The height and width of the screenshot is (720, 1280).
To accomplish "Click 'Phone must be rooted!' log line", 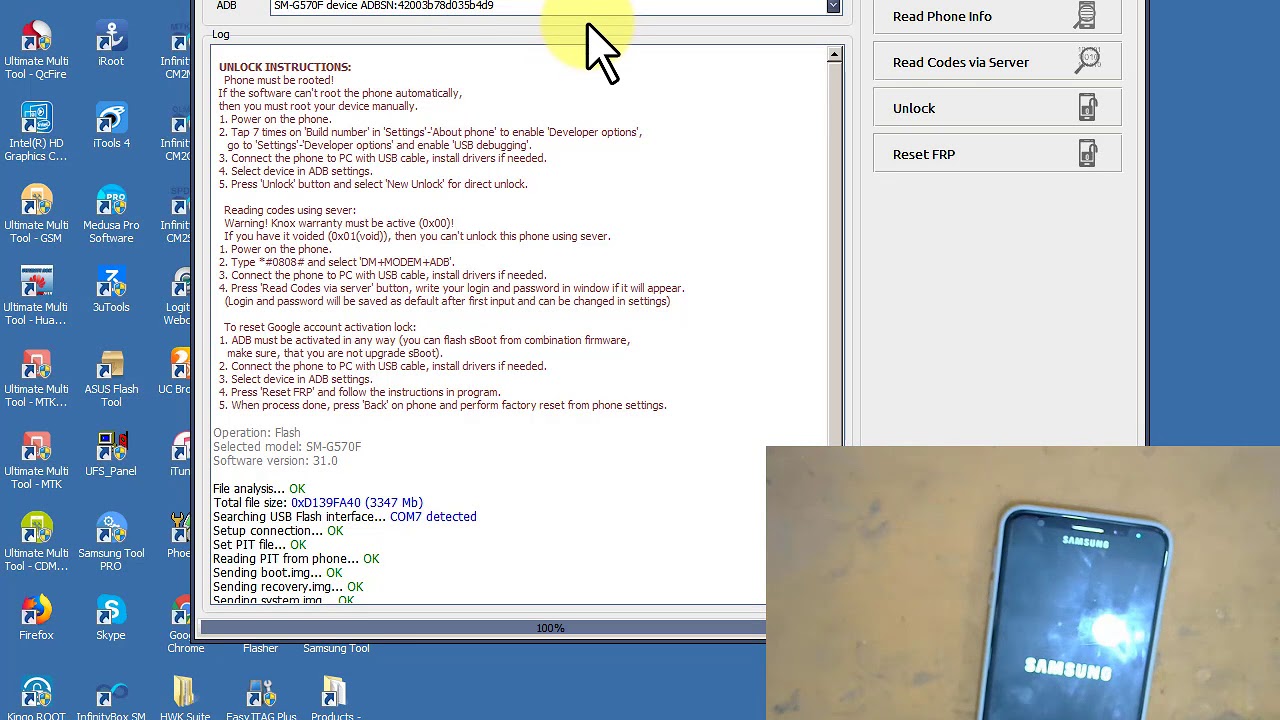I will (279, 80).
